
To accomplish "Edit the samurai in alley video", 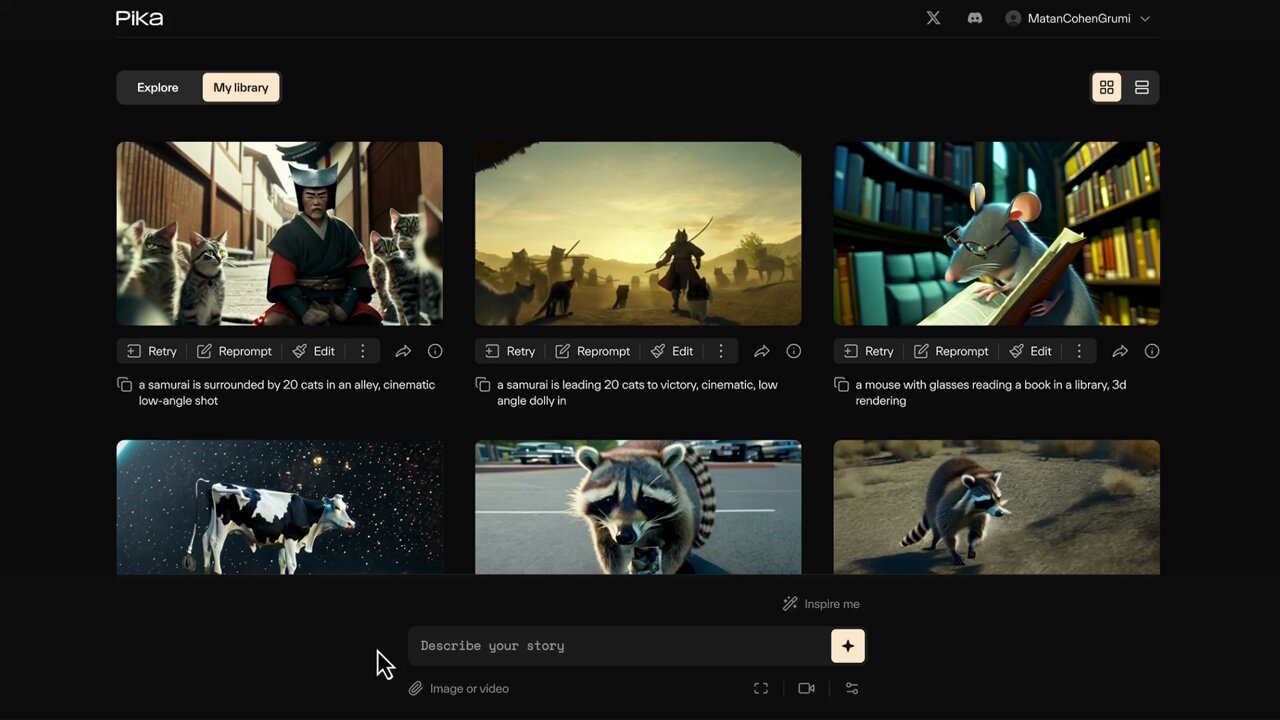I will 314,351.
